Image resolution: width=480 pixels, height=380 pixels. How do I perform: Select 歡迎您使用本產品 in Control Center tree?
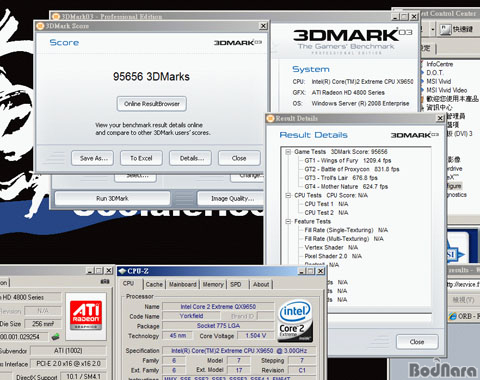click(x=452, y=99)
